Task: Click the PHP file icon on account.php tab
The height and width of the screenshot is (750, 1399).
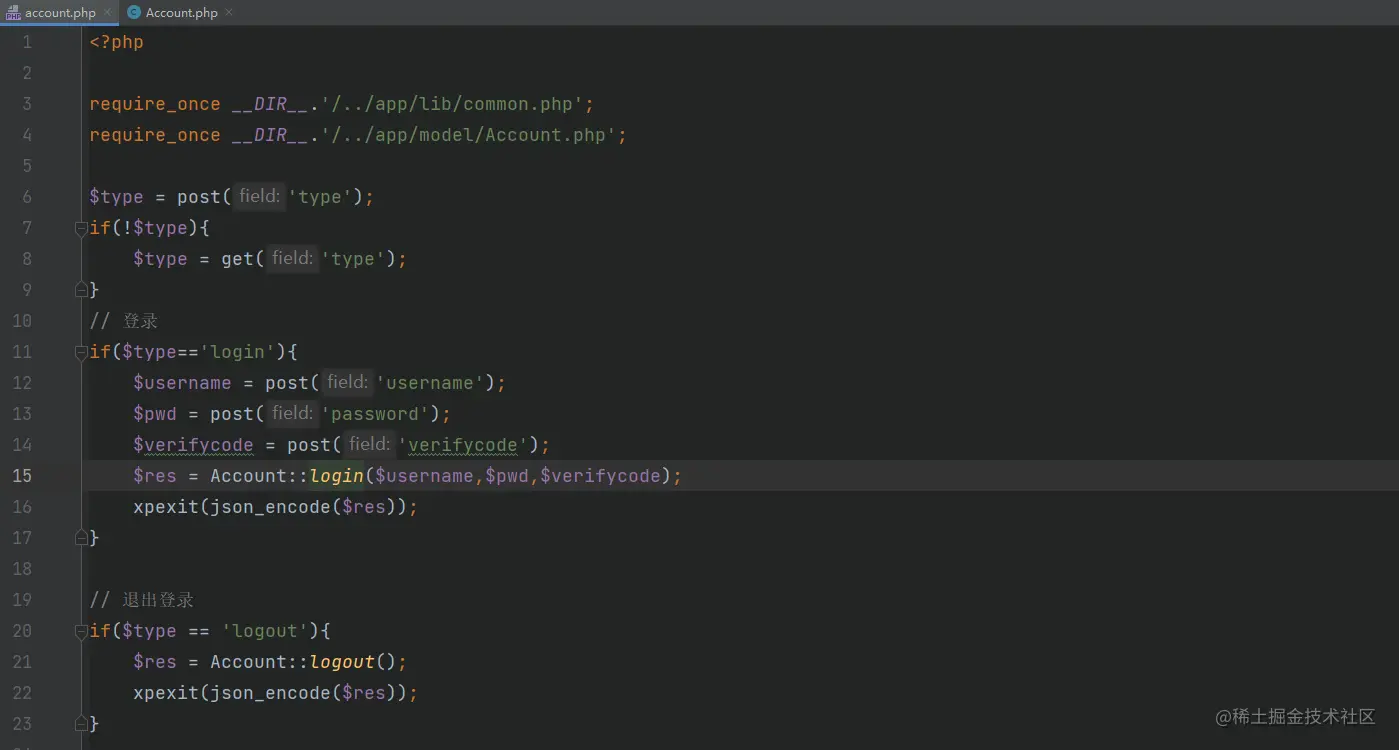Action: point(13,13)
